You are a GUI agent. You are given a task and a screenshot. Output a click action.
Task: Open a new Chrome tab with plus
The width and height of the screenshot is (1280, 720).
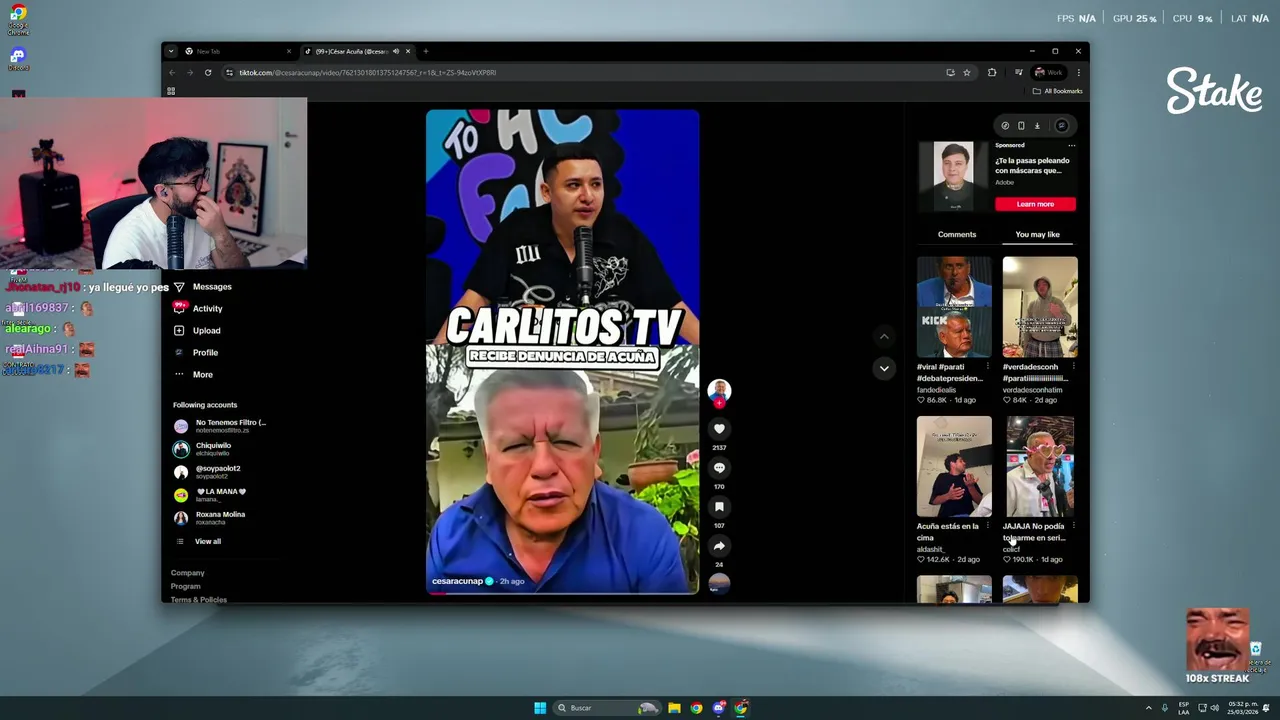click(x=426, y=51)
